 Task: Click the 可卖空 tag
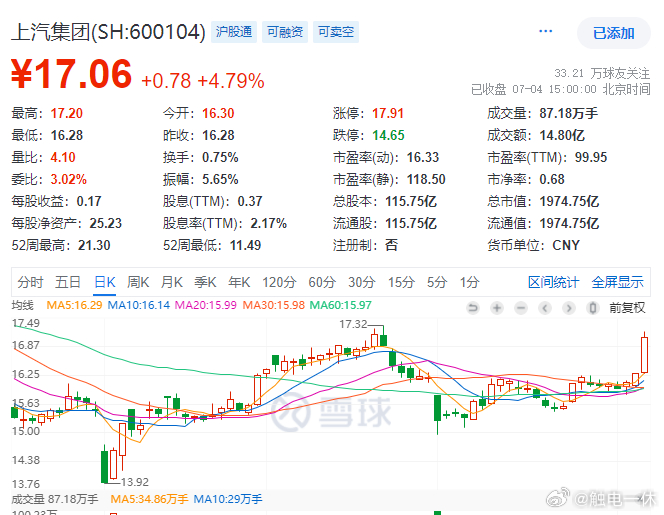click(336, 32)
